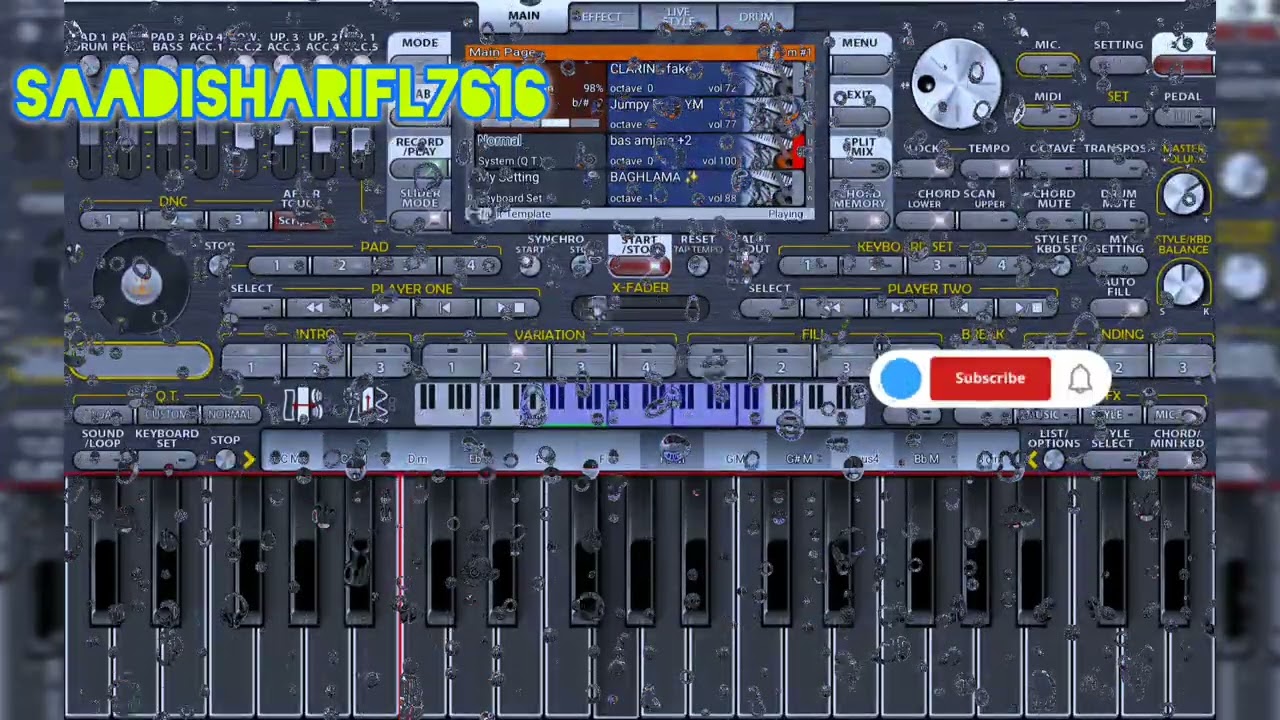Click the STYLE TO KBD SET knob
1280x720 pixels.
[1059, 265]
